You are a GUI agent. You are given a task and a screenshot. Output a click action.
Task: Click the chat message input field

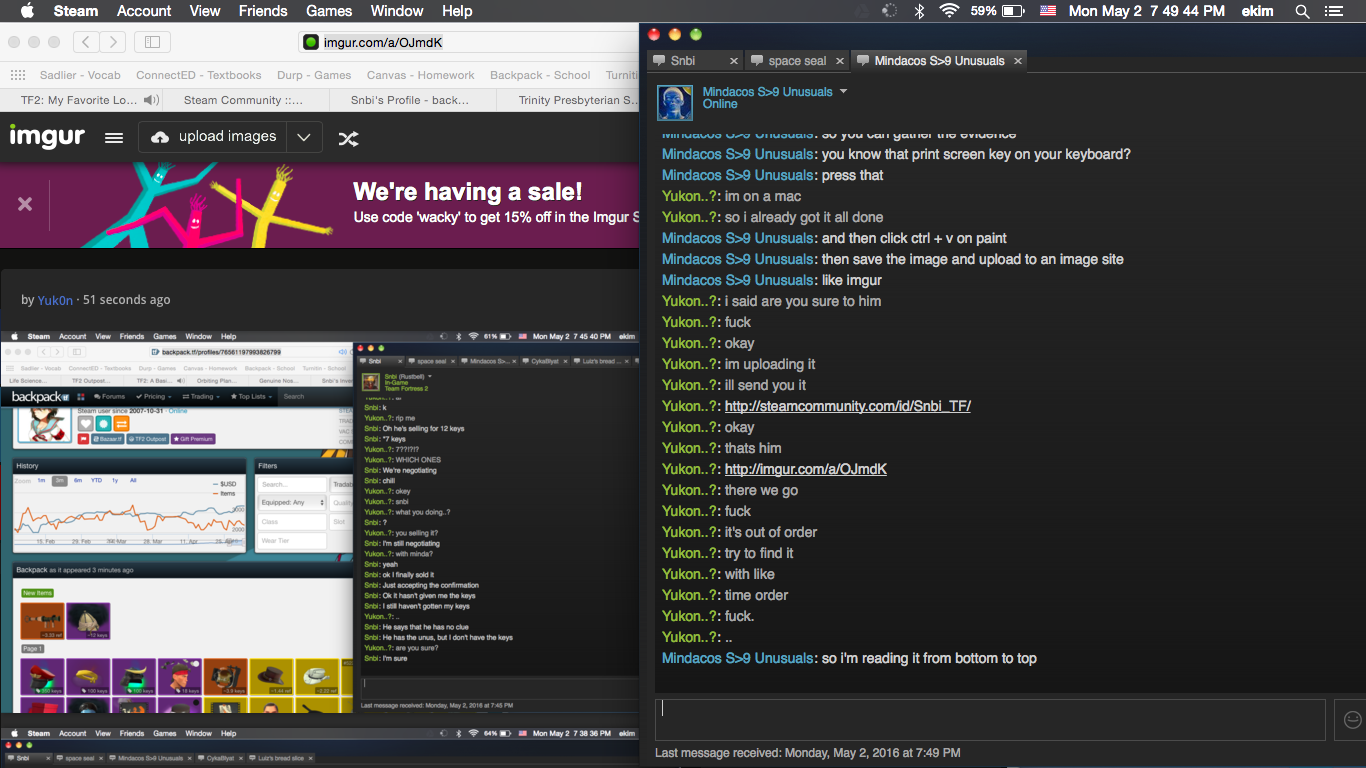point(990,720)
